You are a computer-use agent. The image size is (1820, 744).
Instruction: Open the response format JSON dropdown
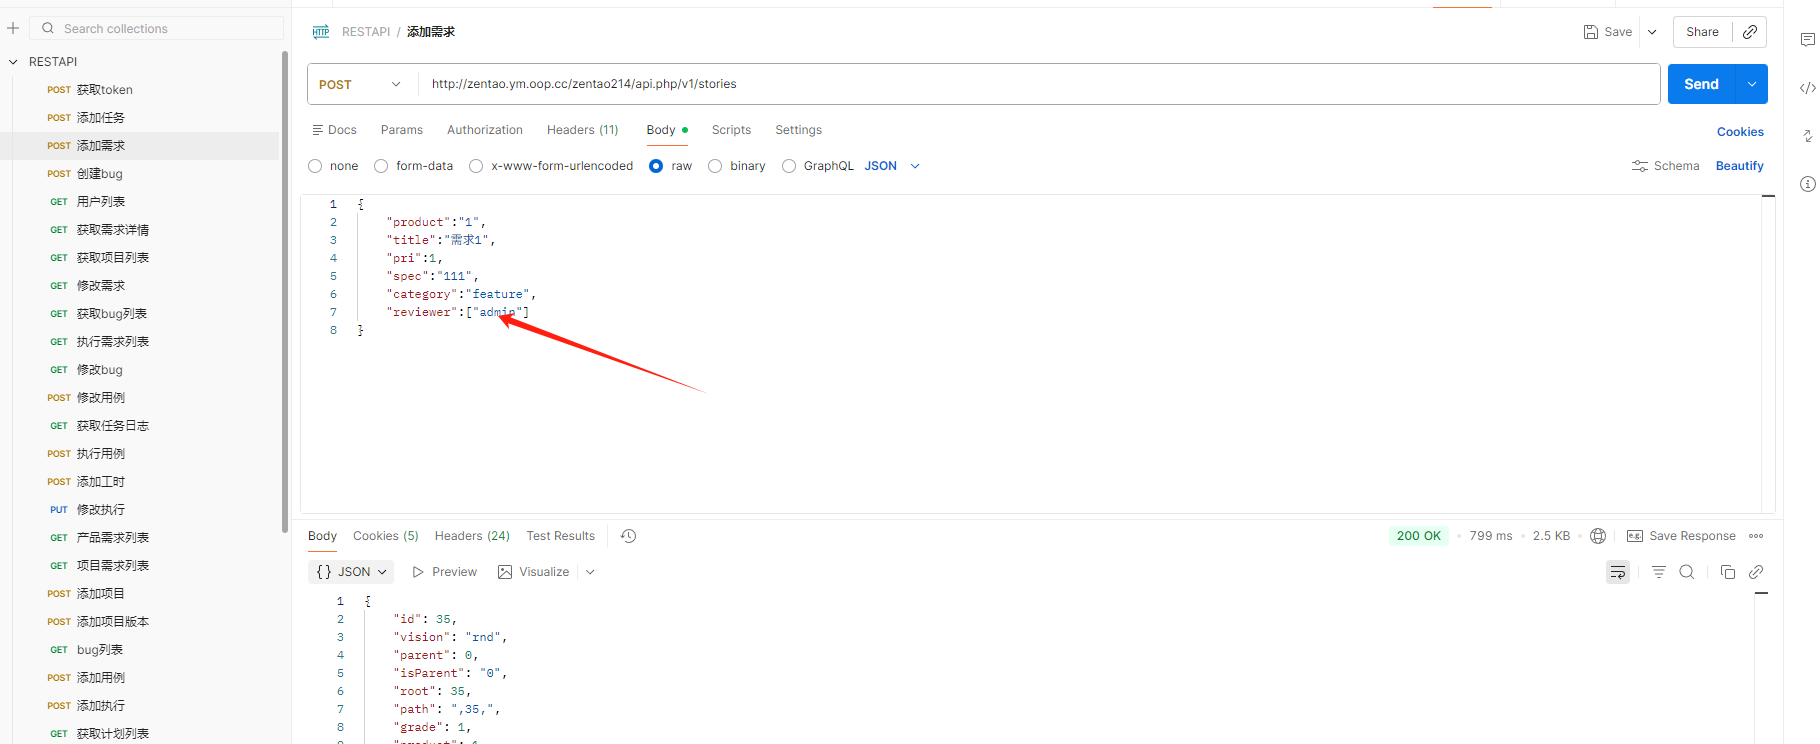coord(351,572)
